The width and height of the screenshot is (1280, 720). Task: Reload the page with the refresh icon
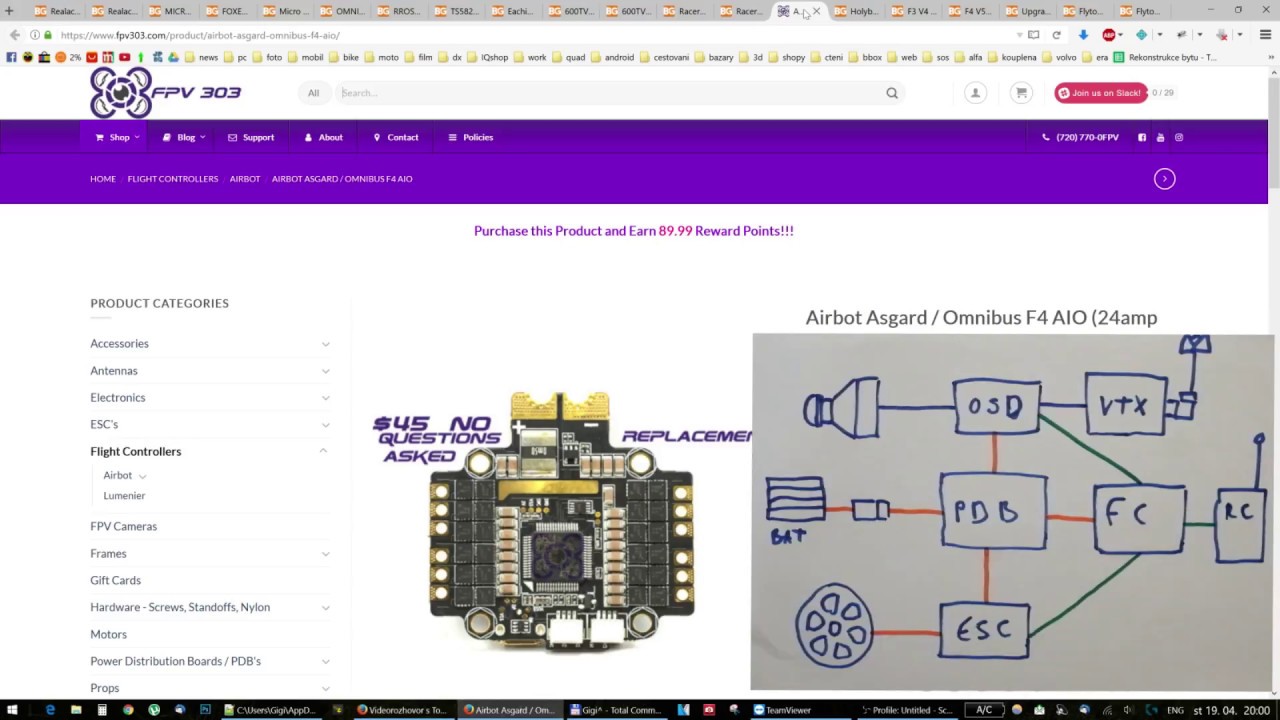1056,35
